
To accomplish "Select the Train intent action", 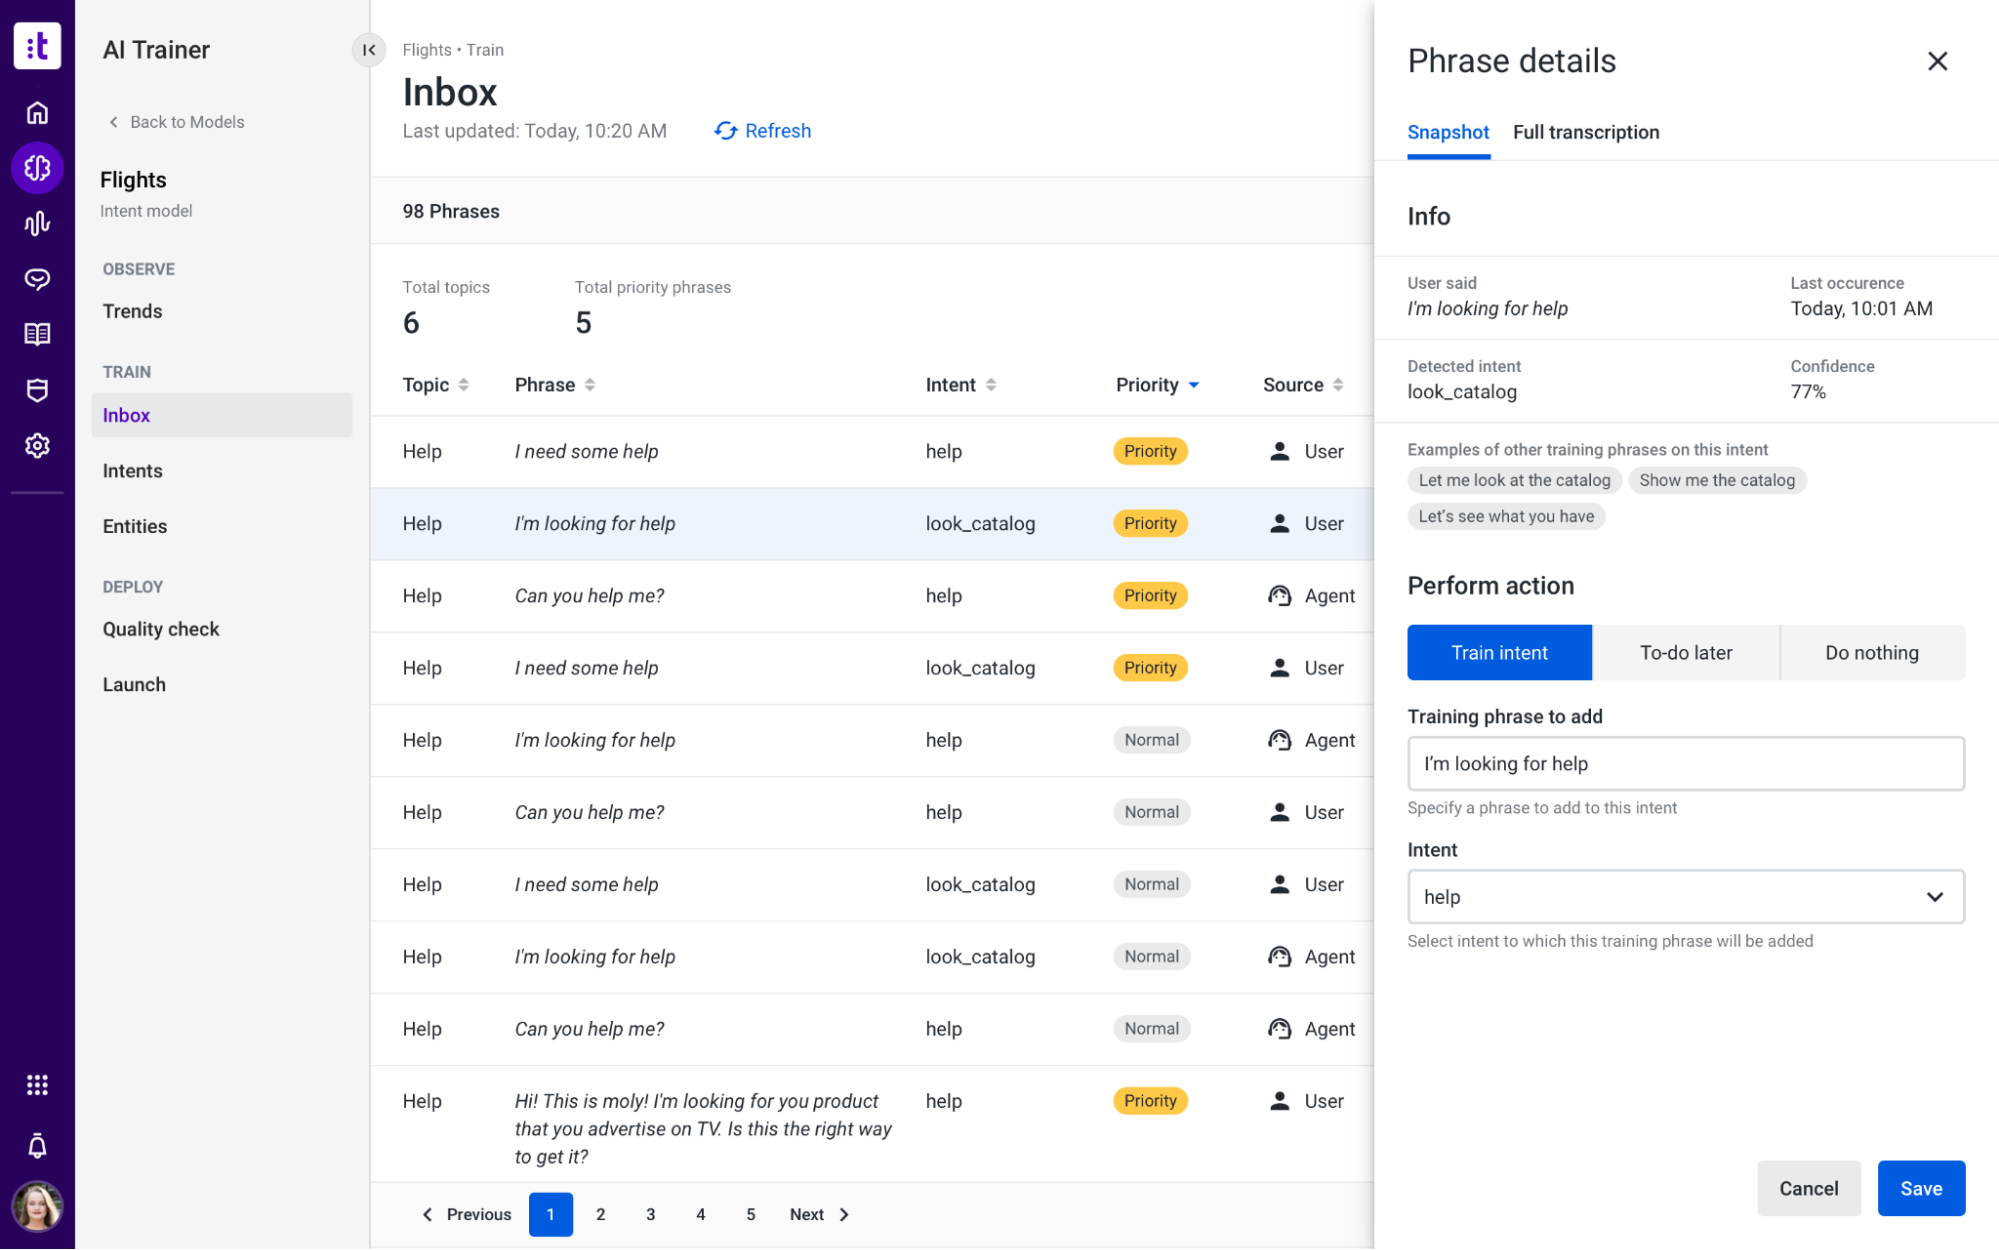I will pyautogui.click(x=1499, y=652).
